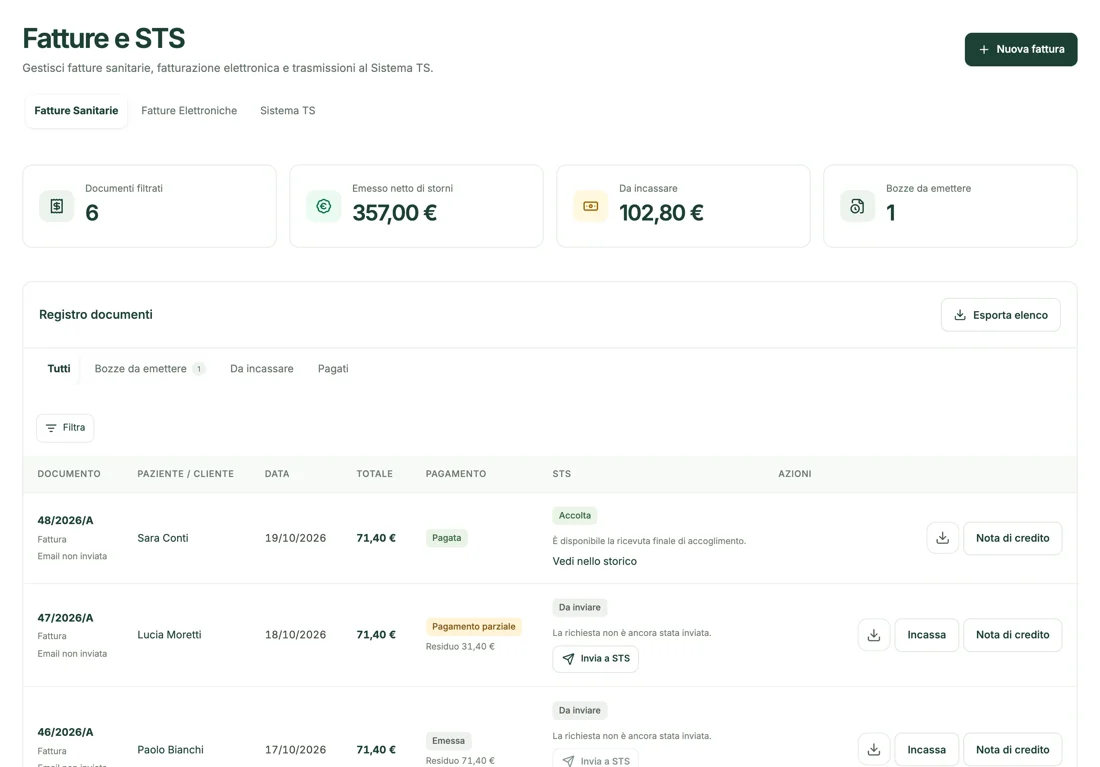1100x767 pixels.
Task: Download invoice 47/2026/A via download icon
Action: [x=873, y=635]
